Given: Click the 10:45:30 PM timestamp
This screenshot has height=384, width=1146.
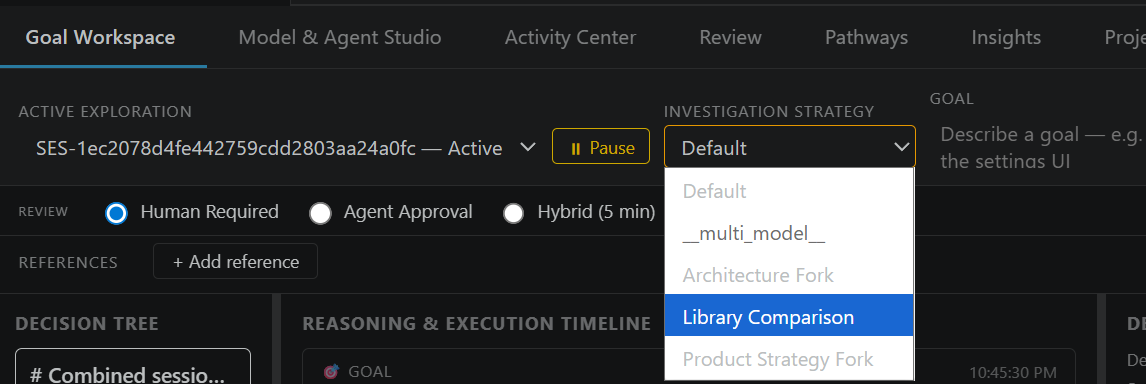Looking at the screenshot, I should click(x=1013, y=372).
